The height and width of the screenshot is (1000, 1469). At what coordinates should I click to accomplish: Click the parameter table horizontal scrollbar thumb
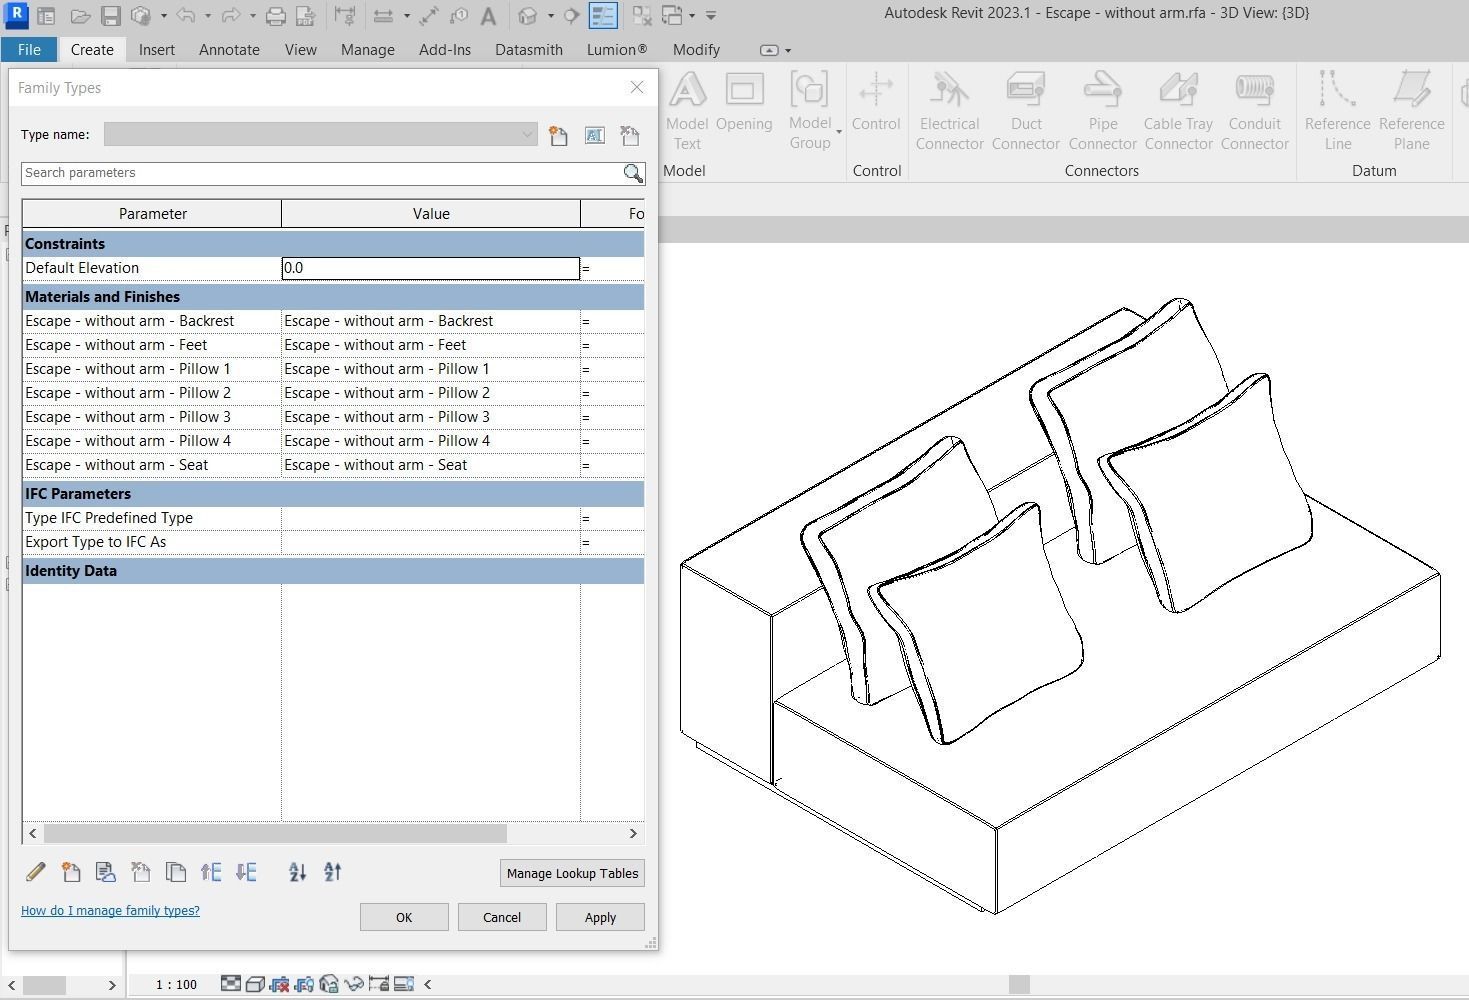click(x=275, y=833)
